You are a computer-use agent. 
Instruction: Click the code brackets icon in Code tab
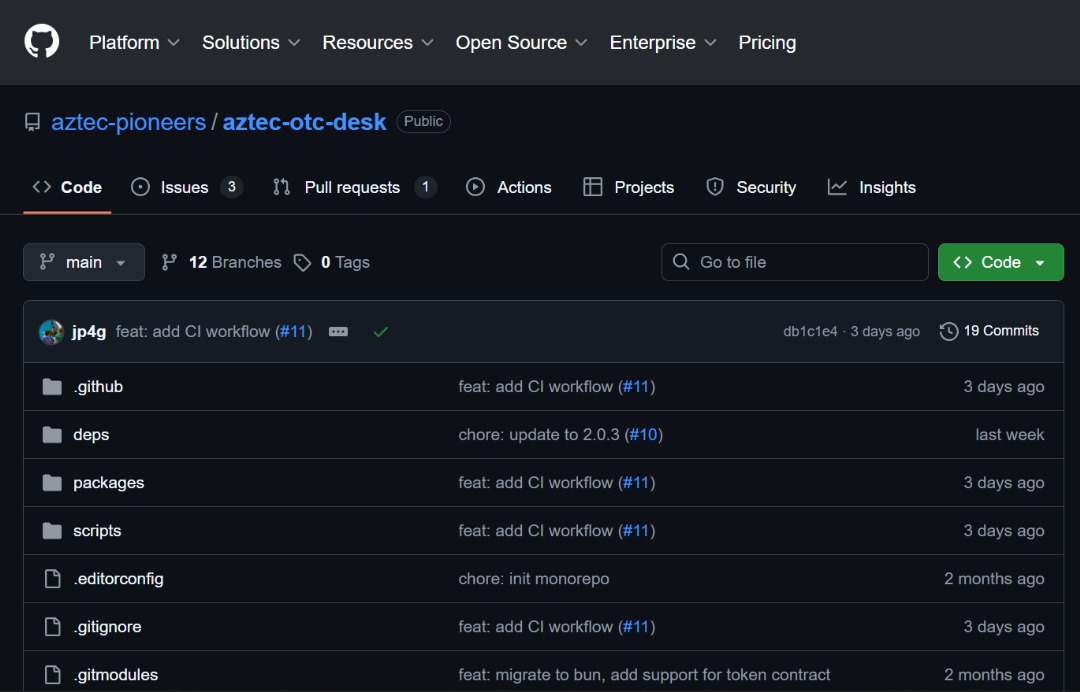pos(41,187)
